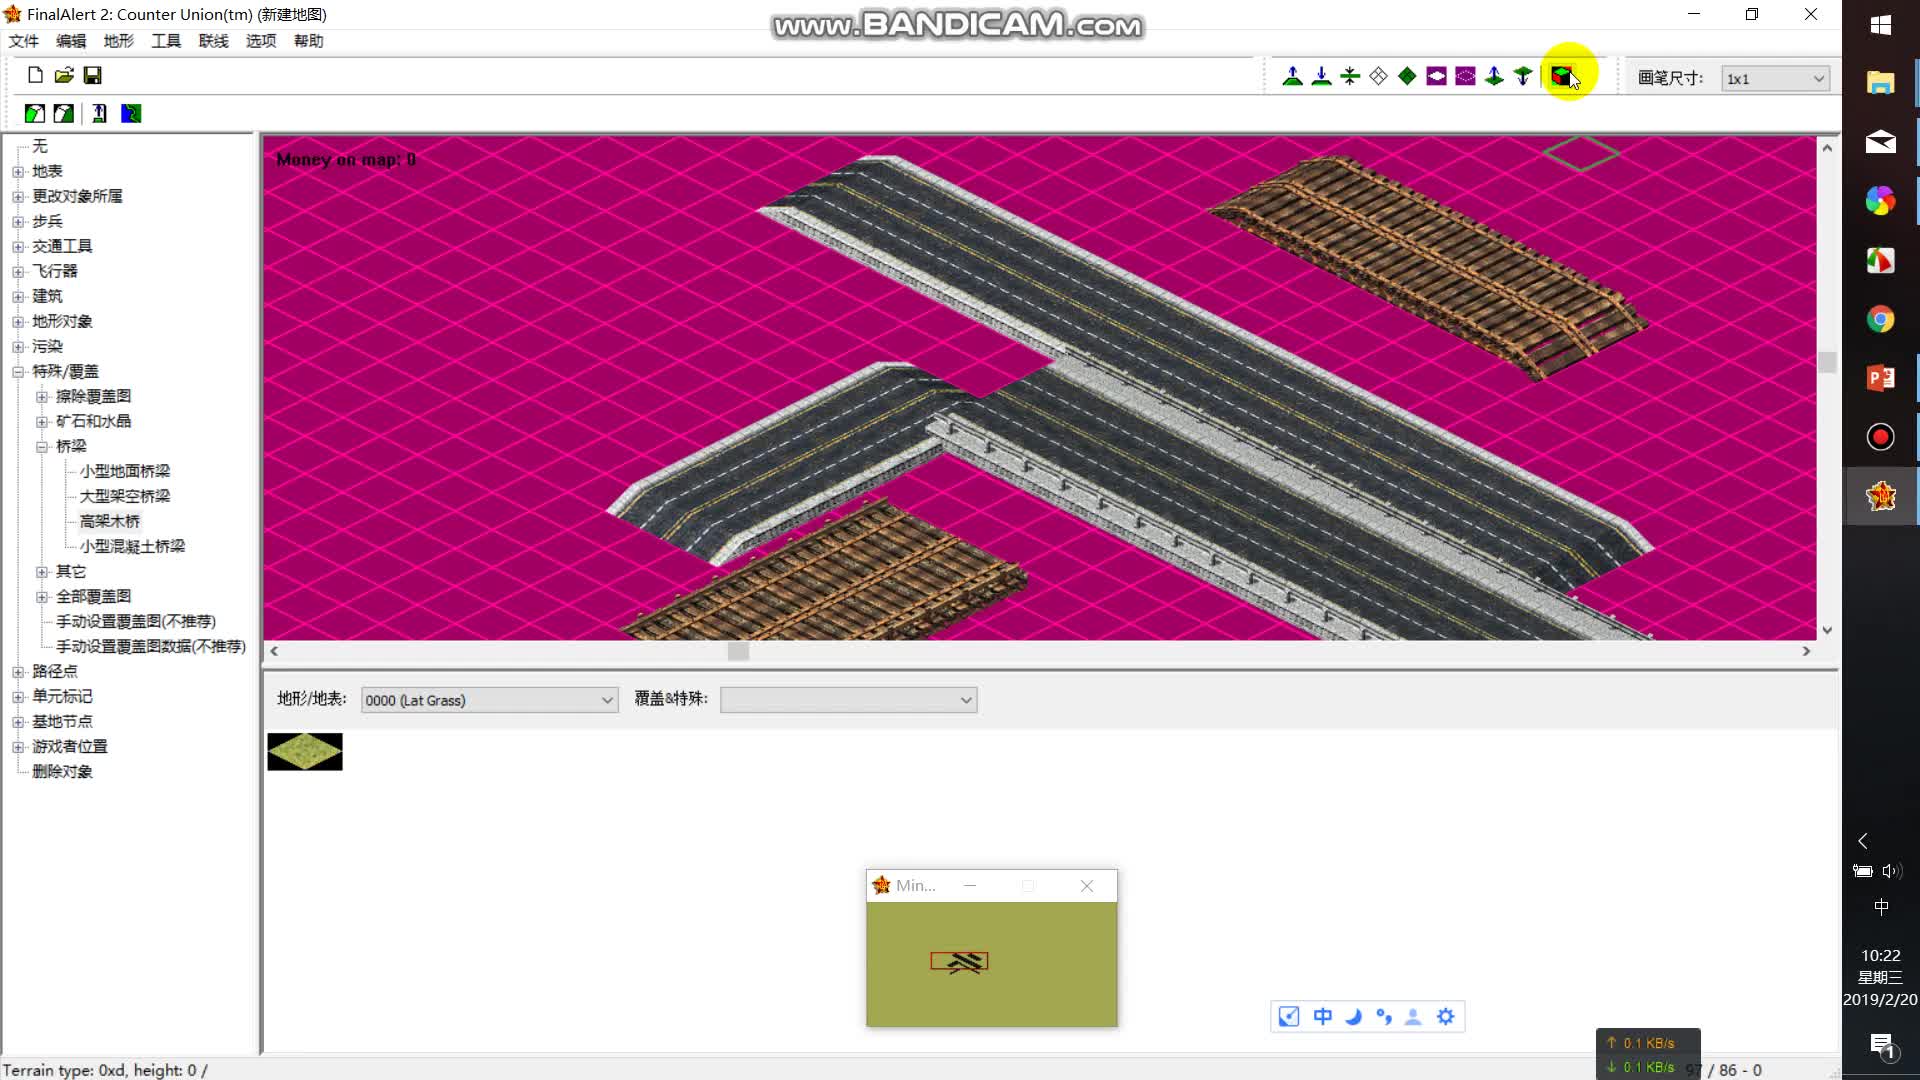Click the hide single field icon
This screenshot has width=1920, height=1080.
click(1436, 76)
